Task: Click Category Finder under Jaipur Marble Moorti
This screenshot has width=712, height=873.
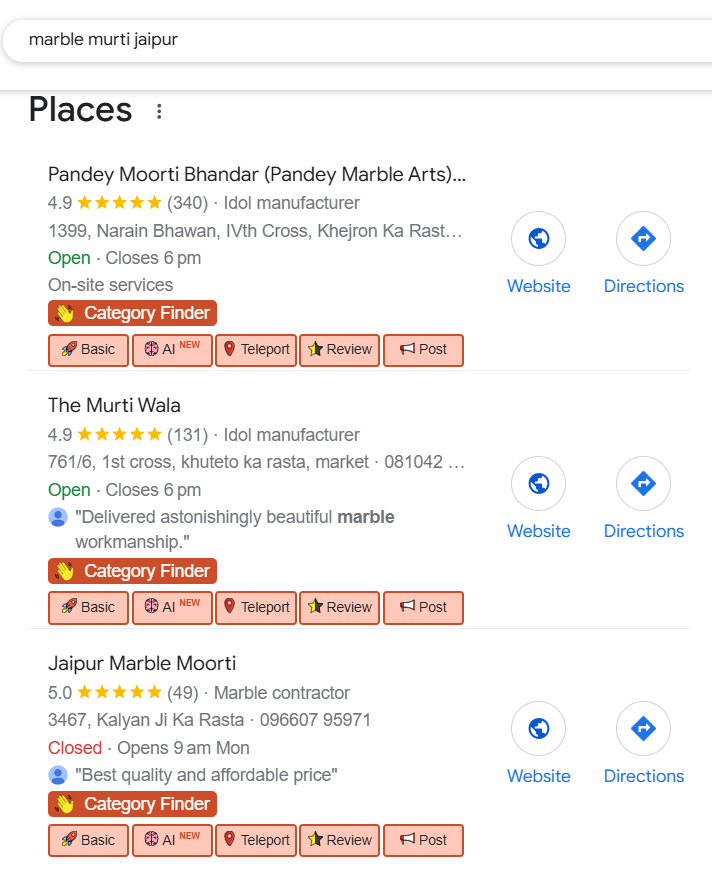Action: tap(132, 804)
